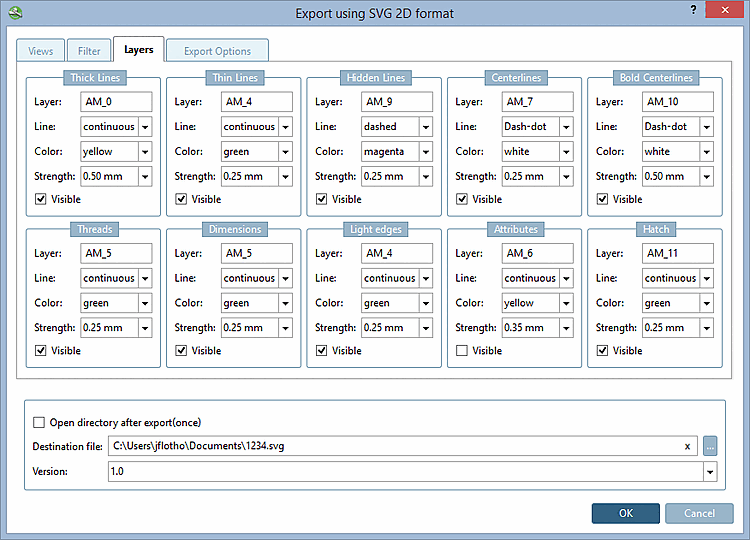Viewport: 750px width, 540px height.
Task: Open the Version dropdown
Action: [709, 471]
